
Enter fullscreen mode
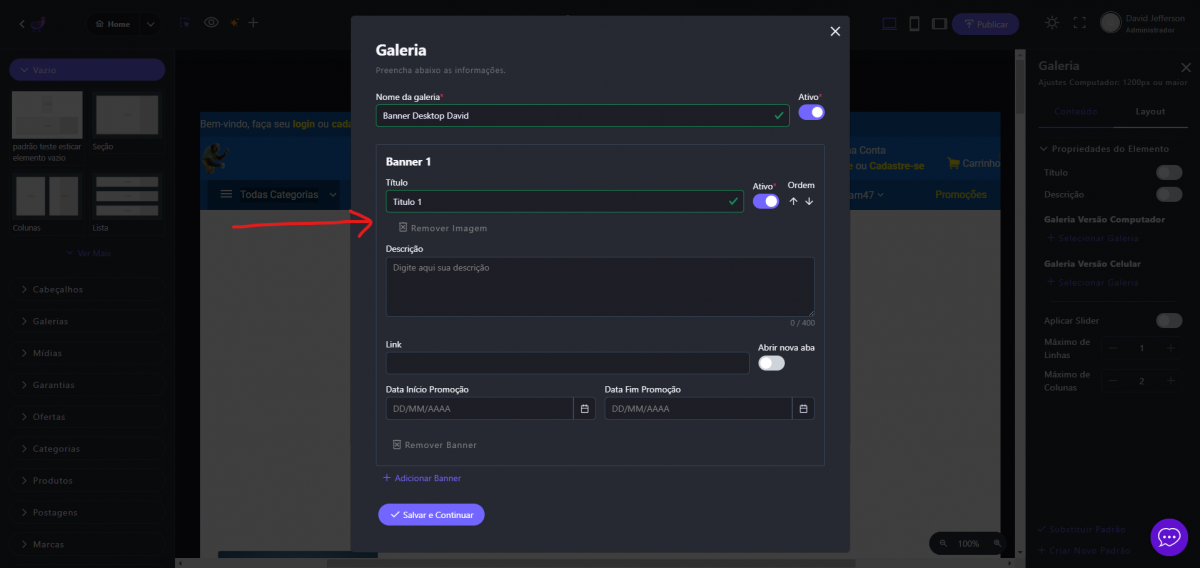1079,23
